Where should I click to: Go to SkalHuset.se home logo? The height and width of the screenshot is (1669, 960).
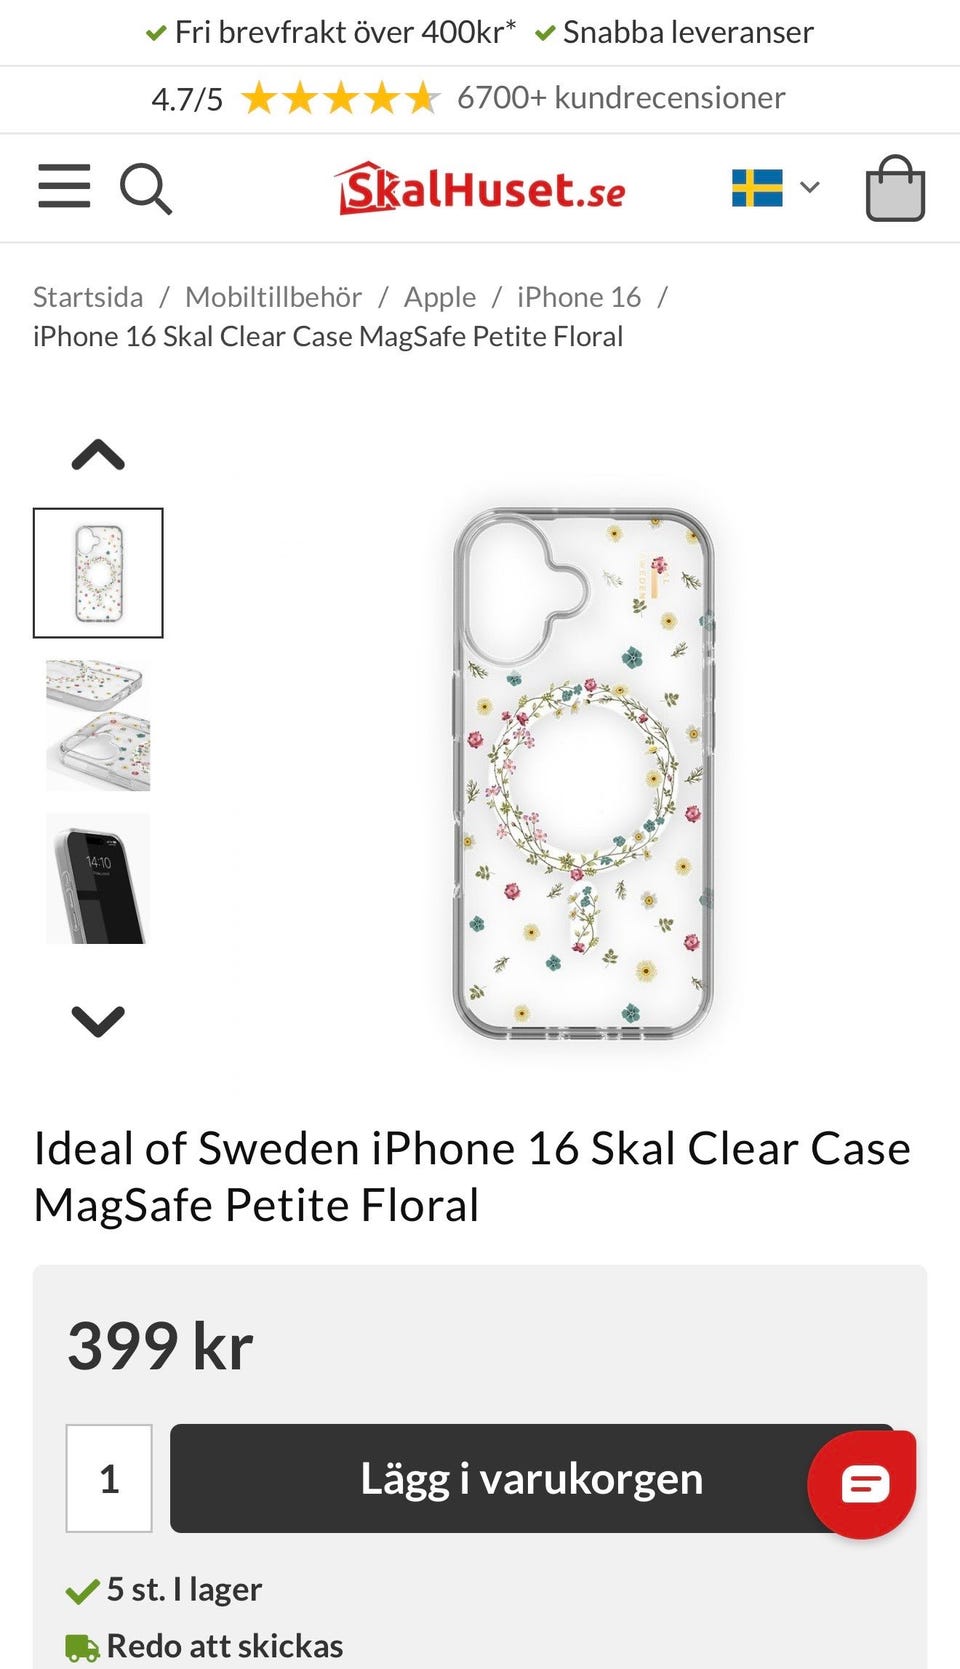(481, 189)
